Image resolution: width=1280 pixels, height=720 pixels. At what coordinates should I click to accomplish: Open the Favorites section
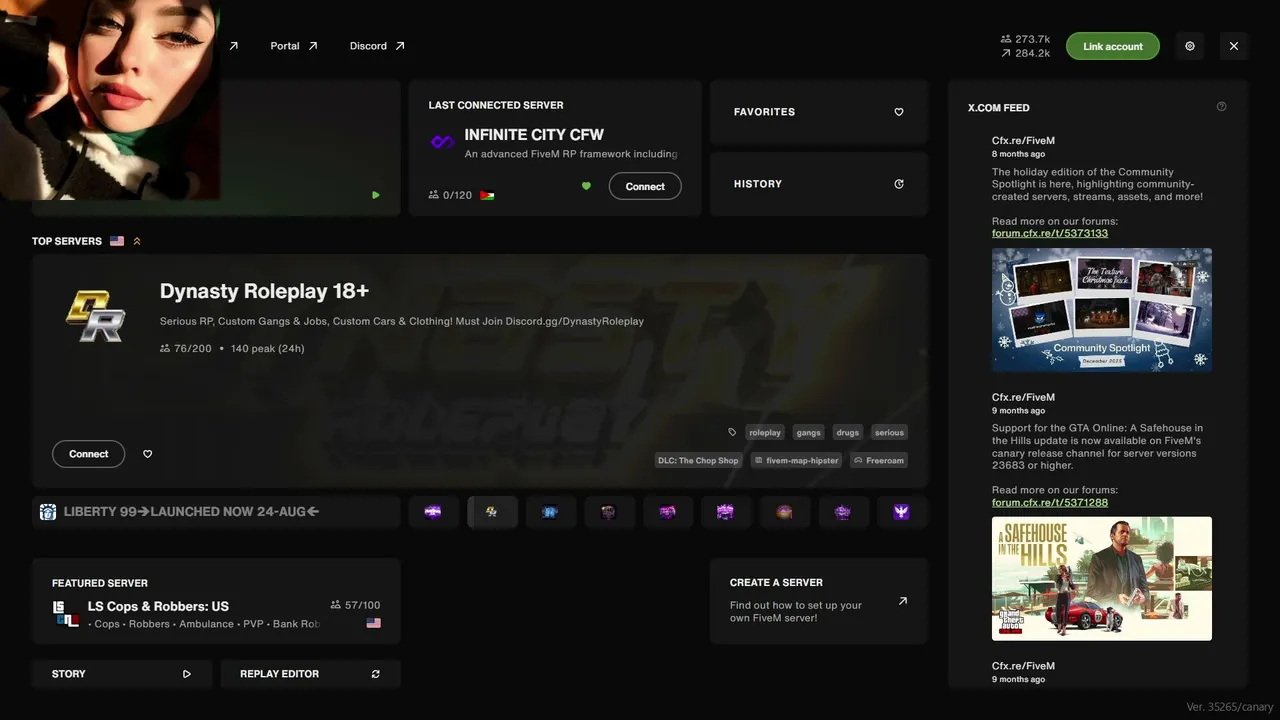tap(819, 112)
